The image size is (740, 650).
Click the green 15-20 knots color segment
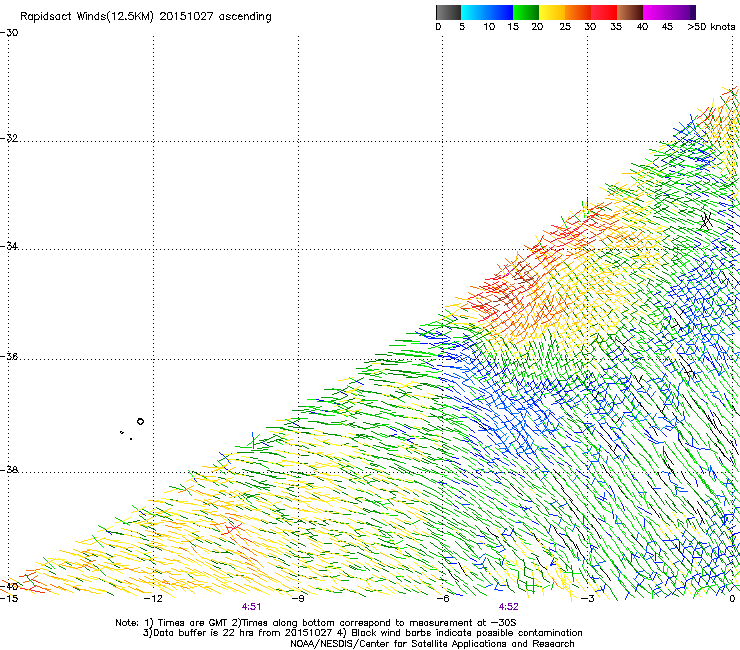526,12
